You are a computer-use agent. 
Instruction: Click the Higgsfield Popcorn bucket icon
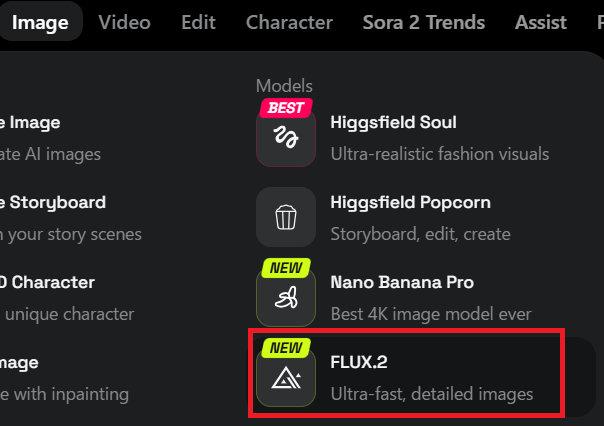(x=286, y=217)
